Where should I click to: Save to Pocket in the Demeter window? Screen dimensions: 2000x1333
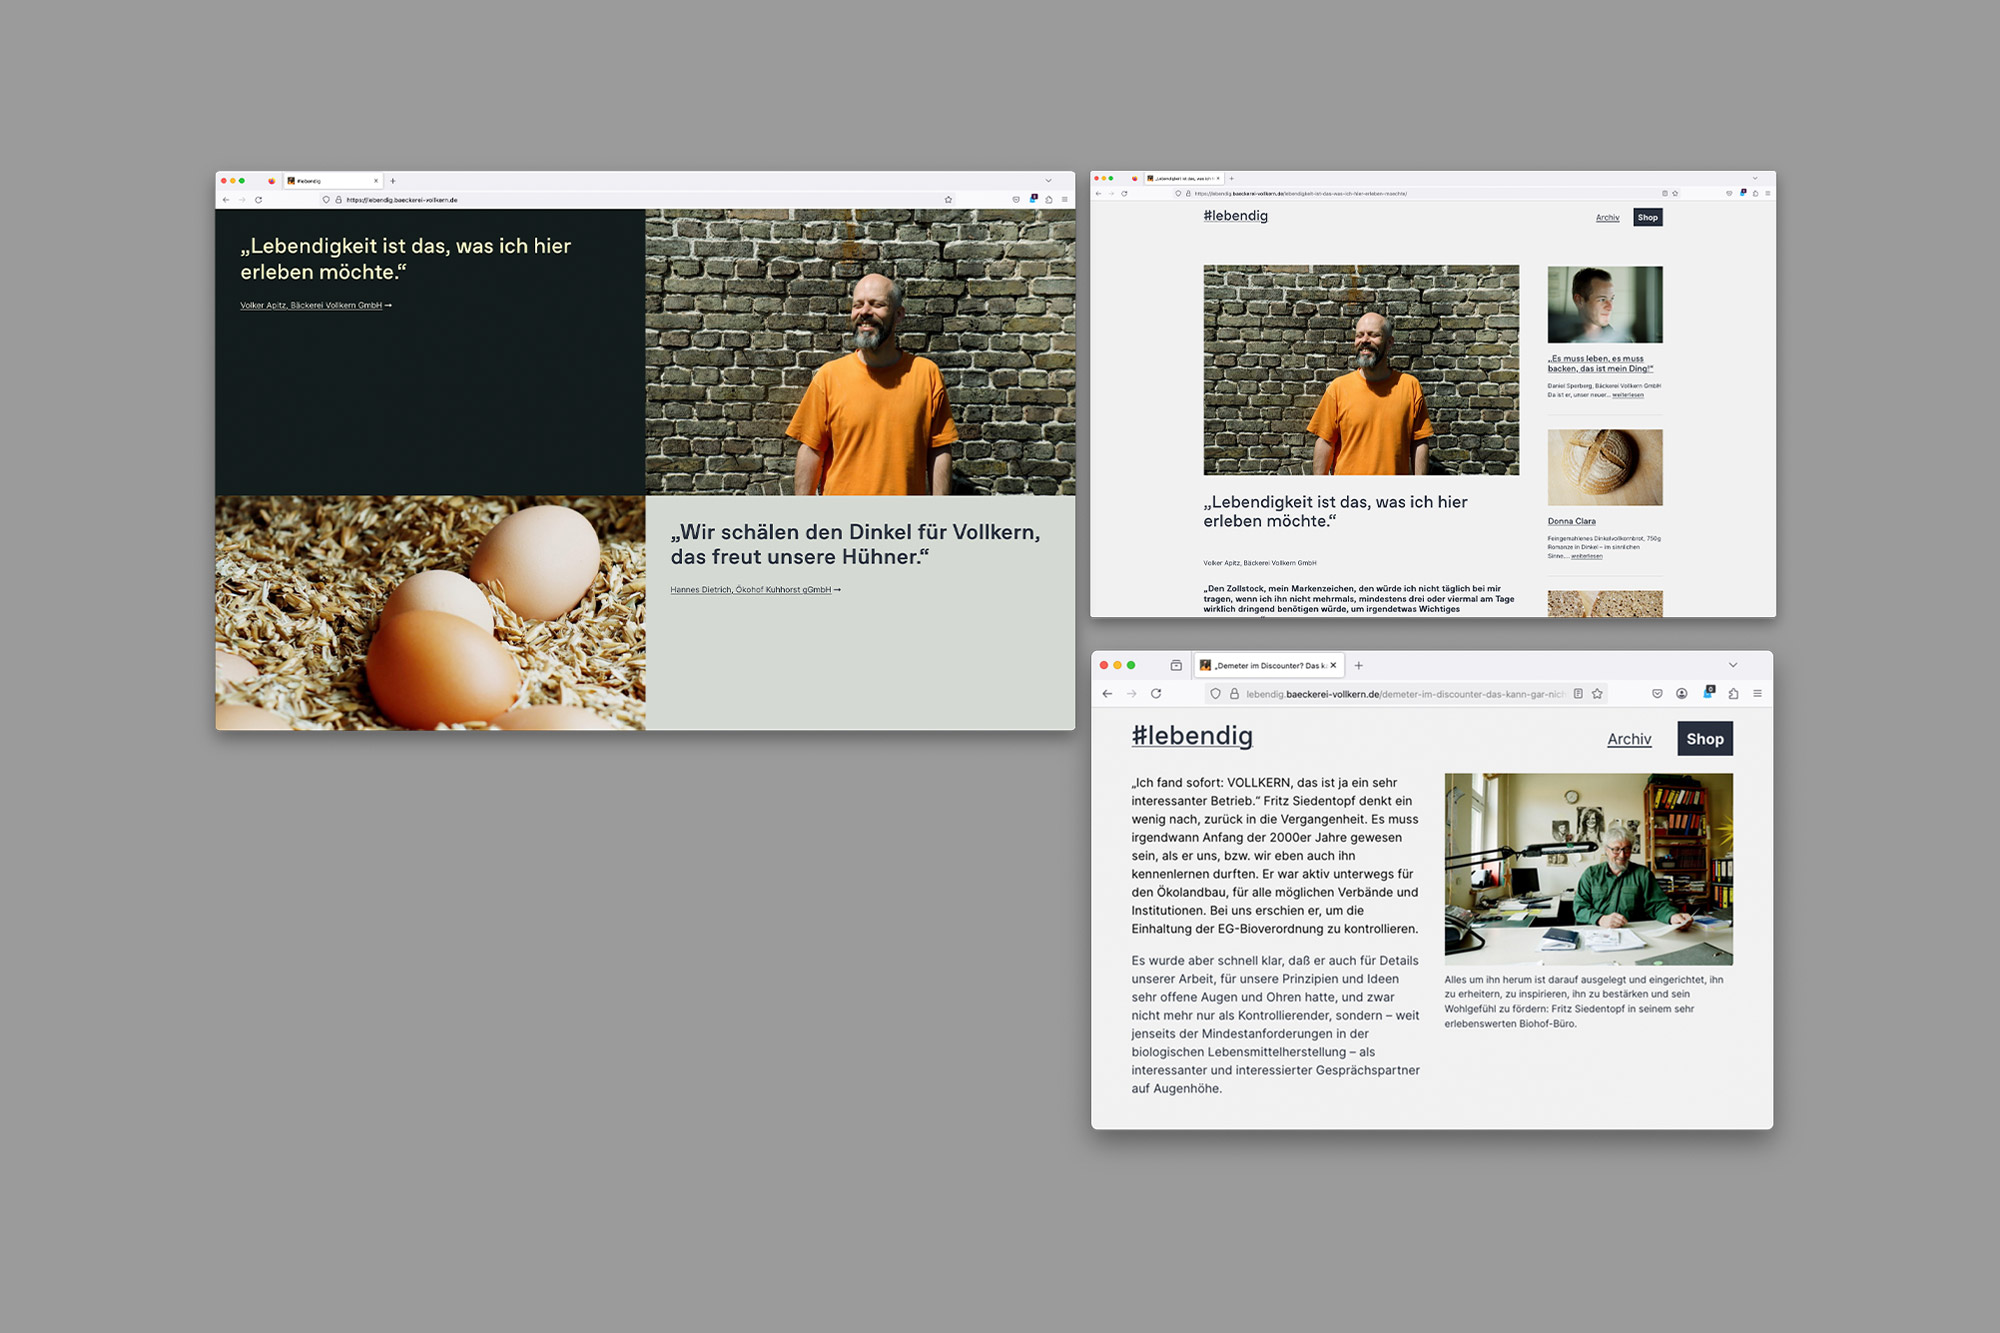click(1657, 694)
